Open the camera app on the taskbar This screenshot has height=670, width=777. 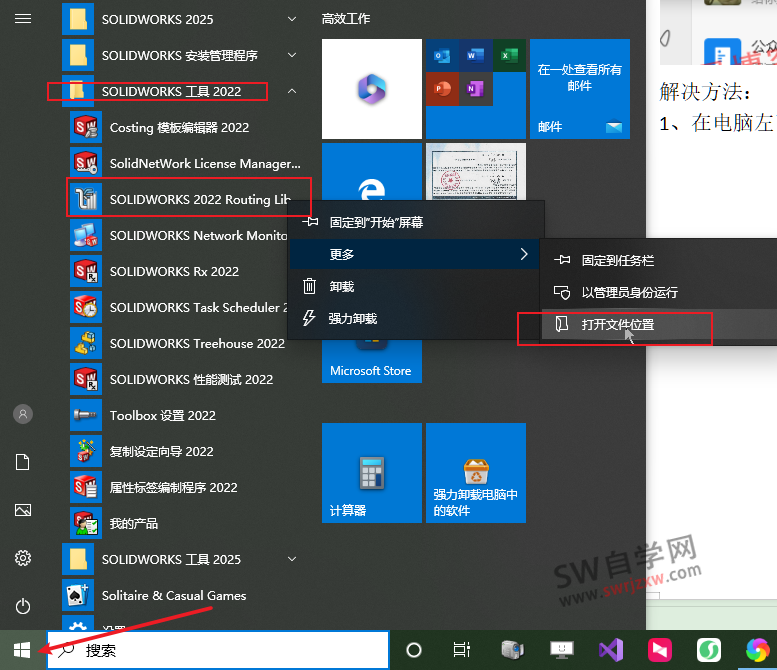click(x=512, y=650)
